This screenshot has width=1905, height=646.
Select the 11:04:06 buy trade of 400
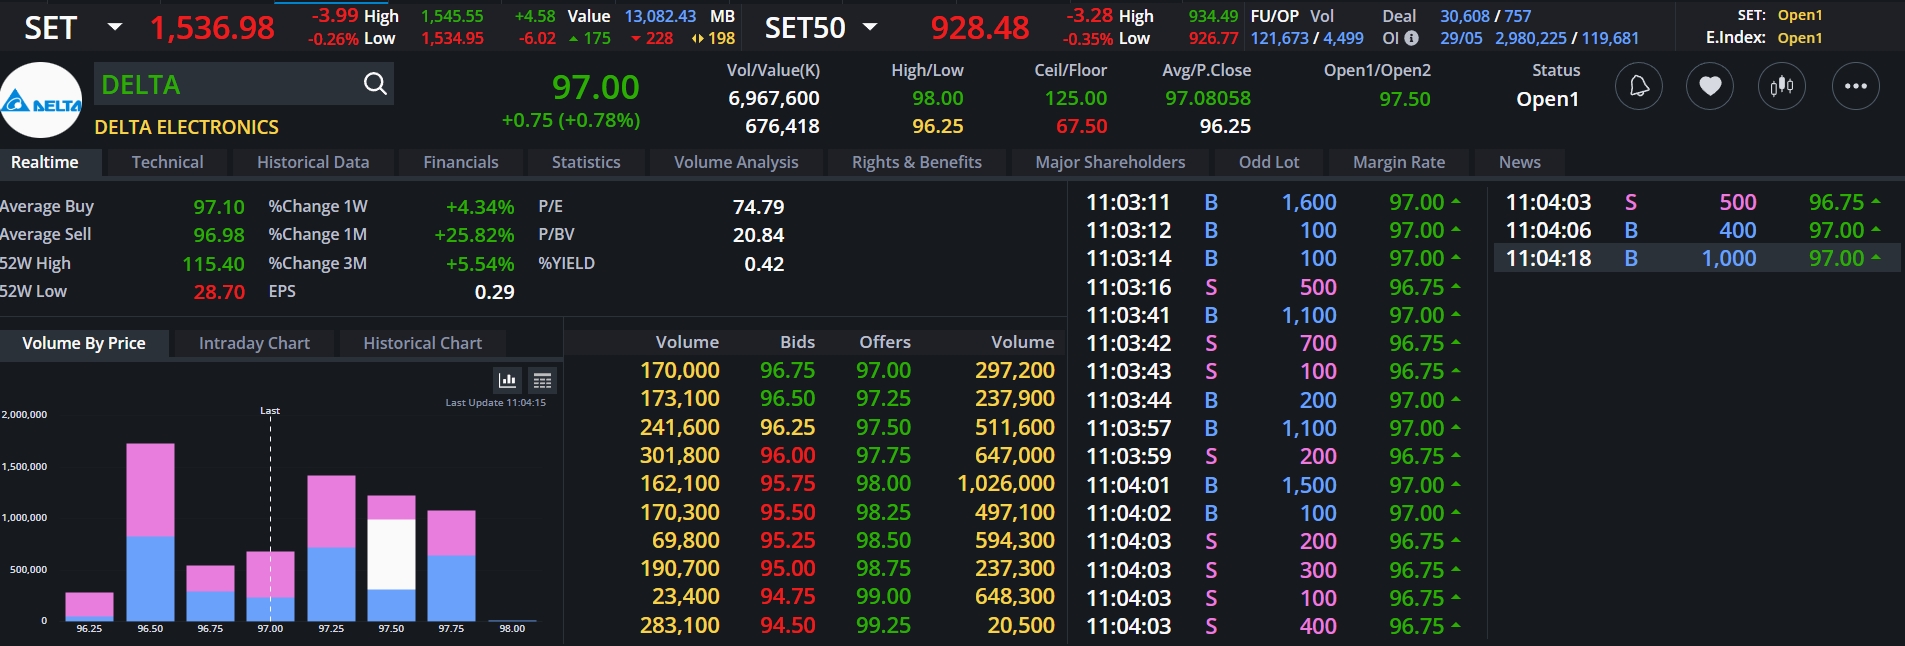point(1697,230)
